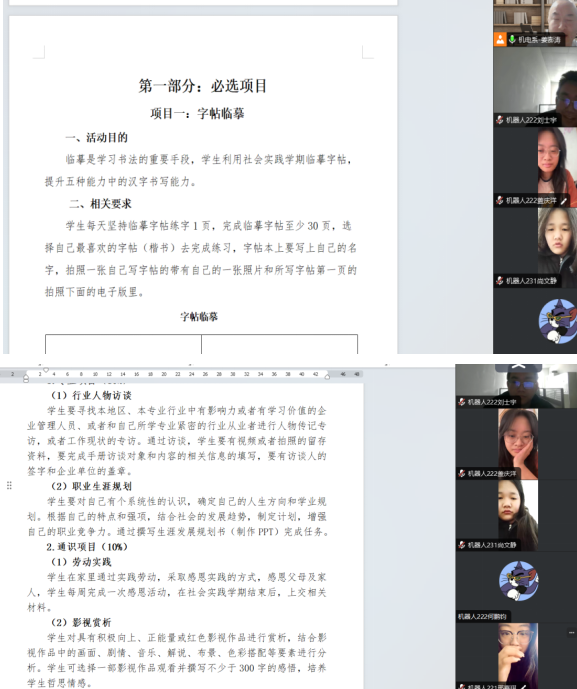Click the pencil annotation icon next to 机器人222曾庆洋
This screenshot has width=577, height=689.
click(x=563, y=201)
